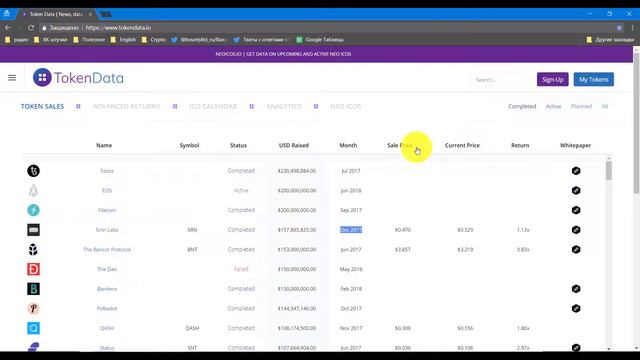Screen dimensions: 640x360
Task: Click the Filecoin token logo
Action: [x=33, y=210]
